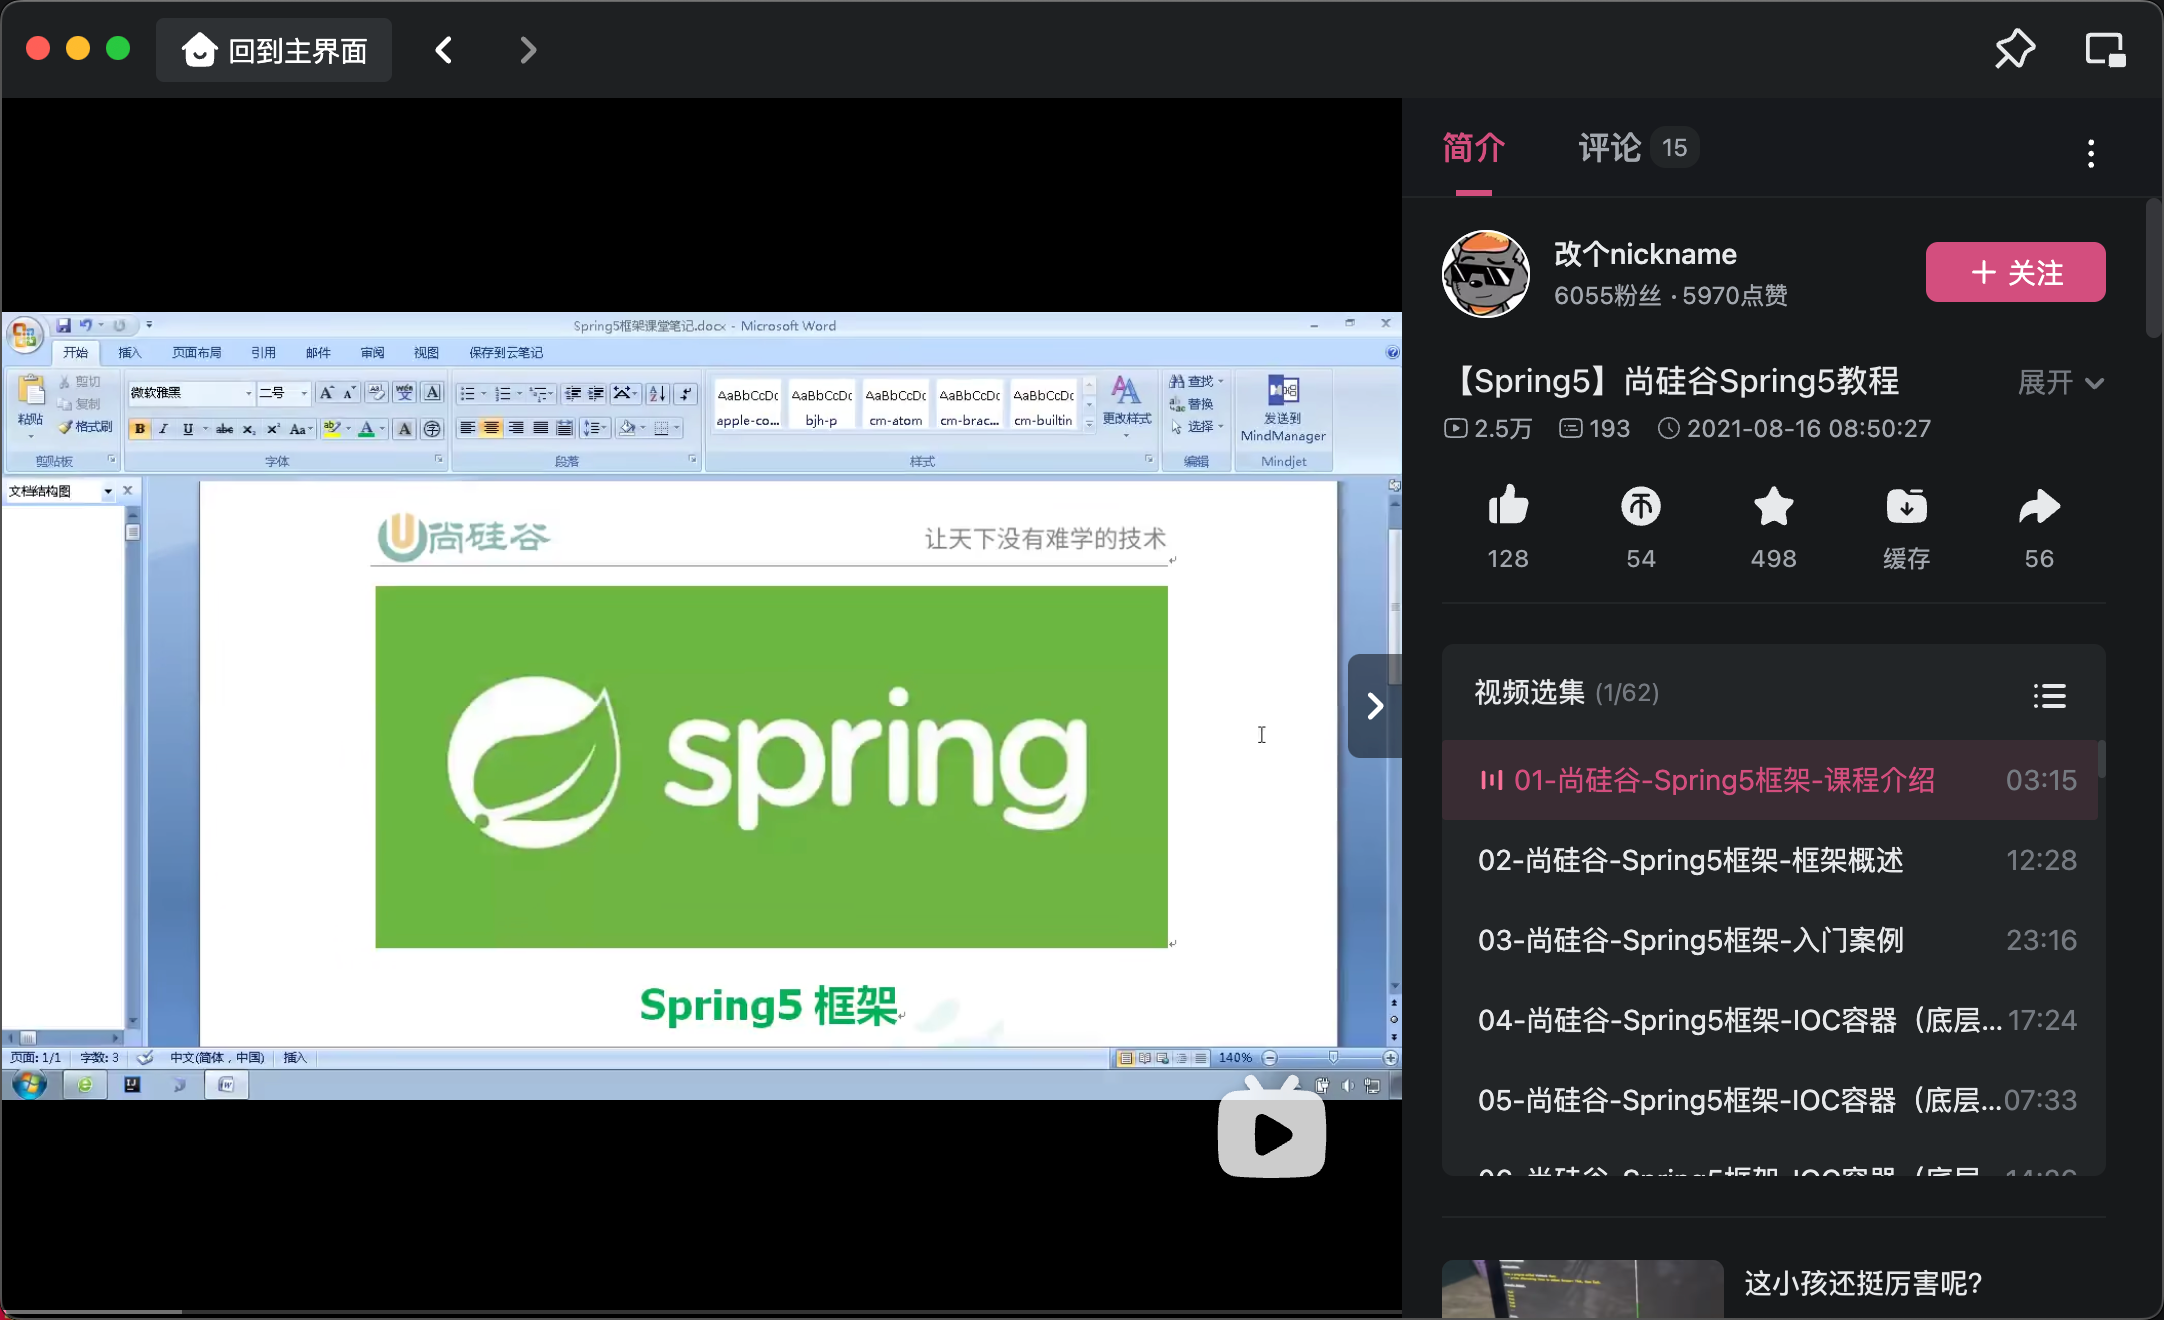Viewport: 2164px width, 1320px height.
Task: Like the video with the thumbs-up icon
Action: pos(1508,506)
